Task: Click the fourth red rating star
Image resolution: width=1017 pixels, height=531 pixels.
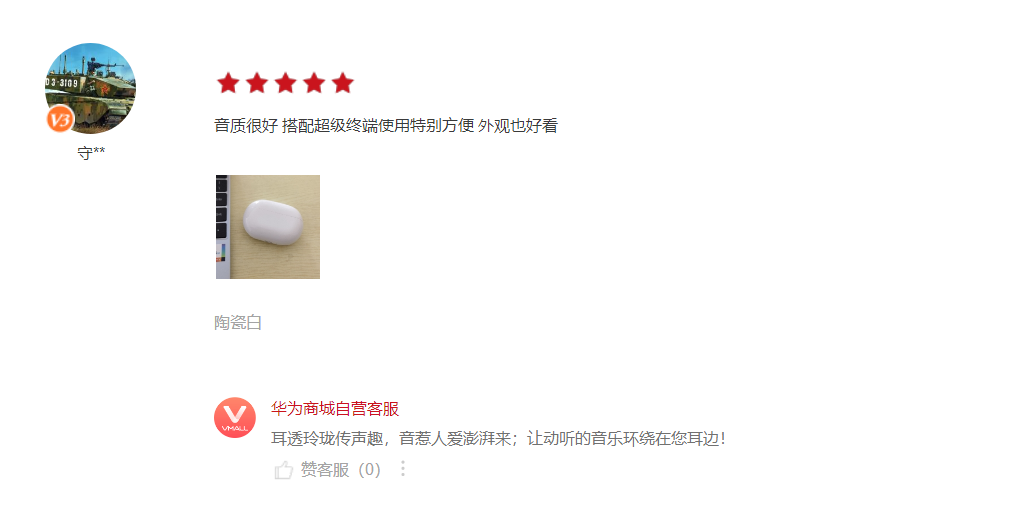Action: [x=314, y=83]
